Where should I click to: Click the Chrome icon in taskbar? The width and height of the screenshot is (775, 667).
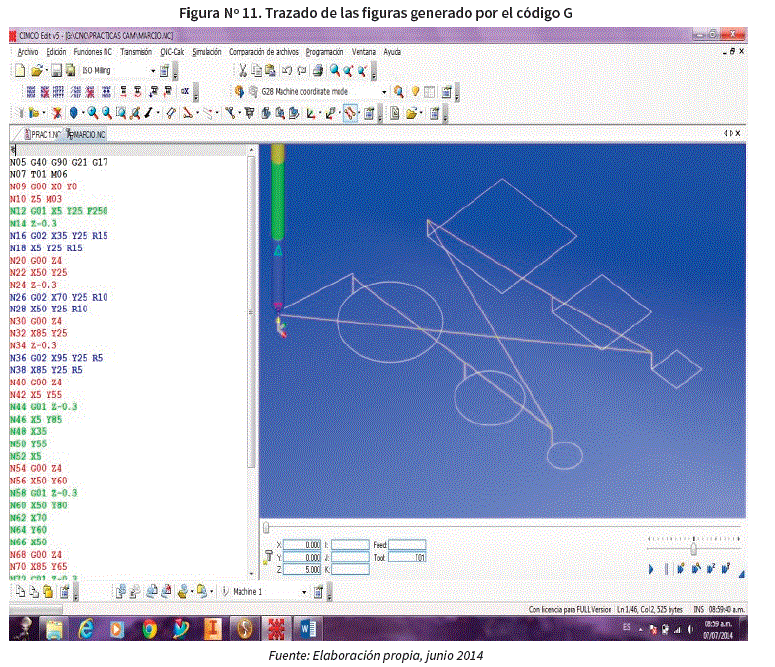click(x=149, y=628)
